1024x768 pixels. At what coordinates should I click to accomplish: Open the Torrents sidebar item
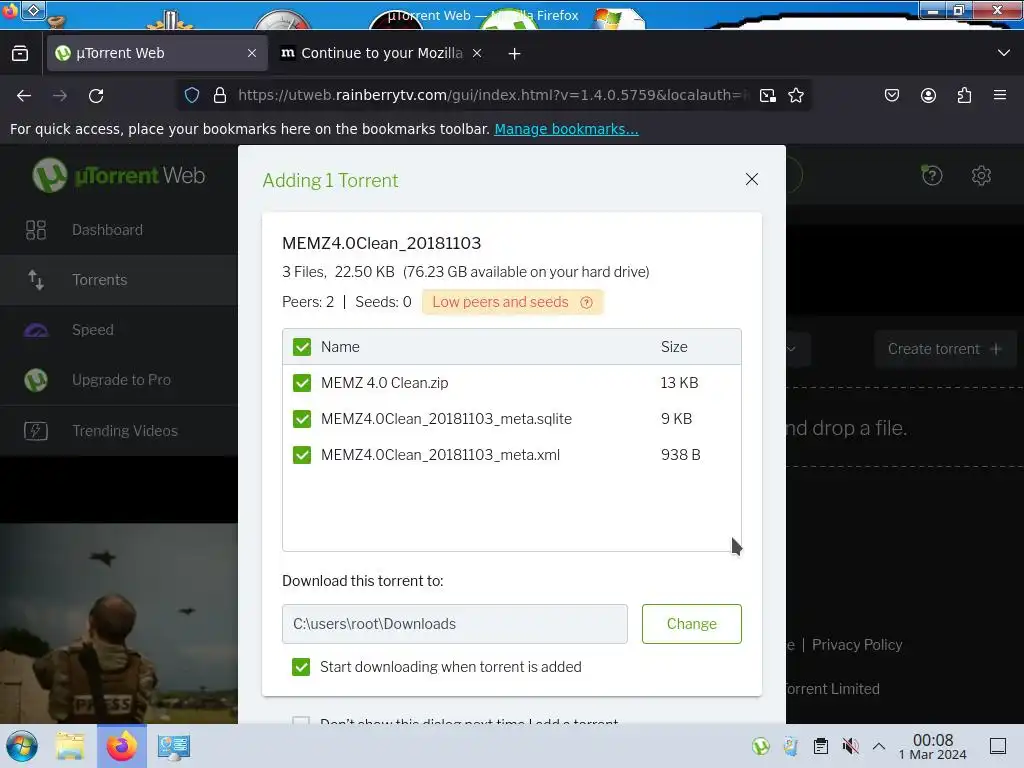click(118, 280)
